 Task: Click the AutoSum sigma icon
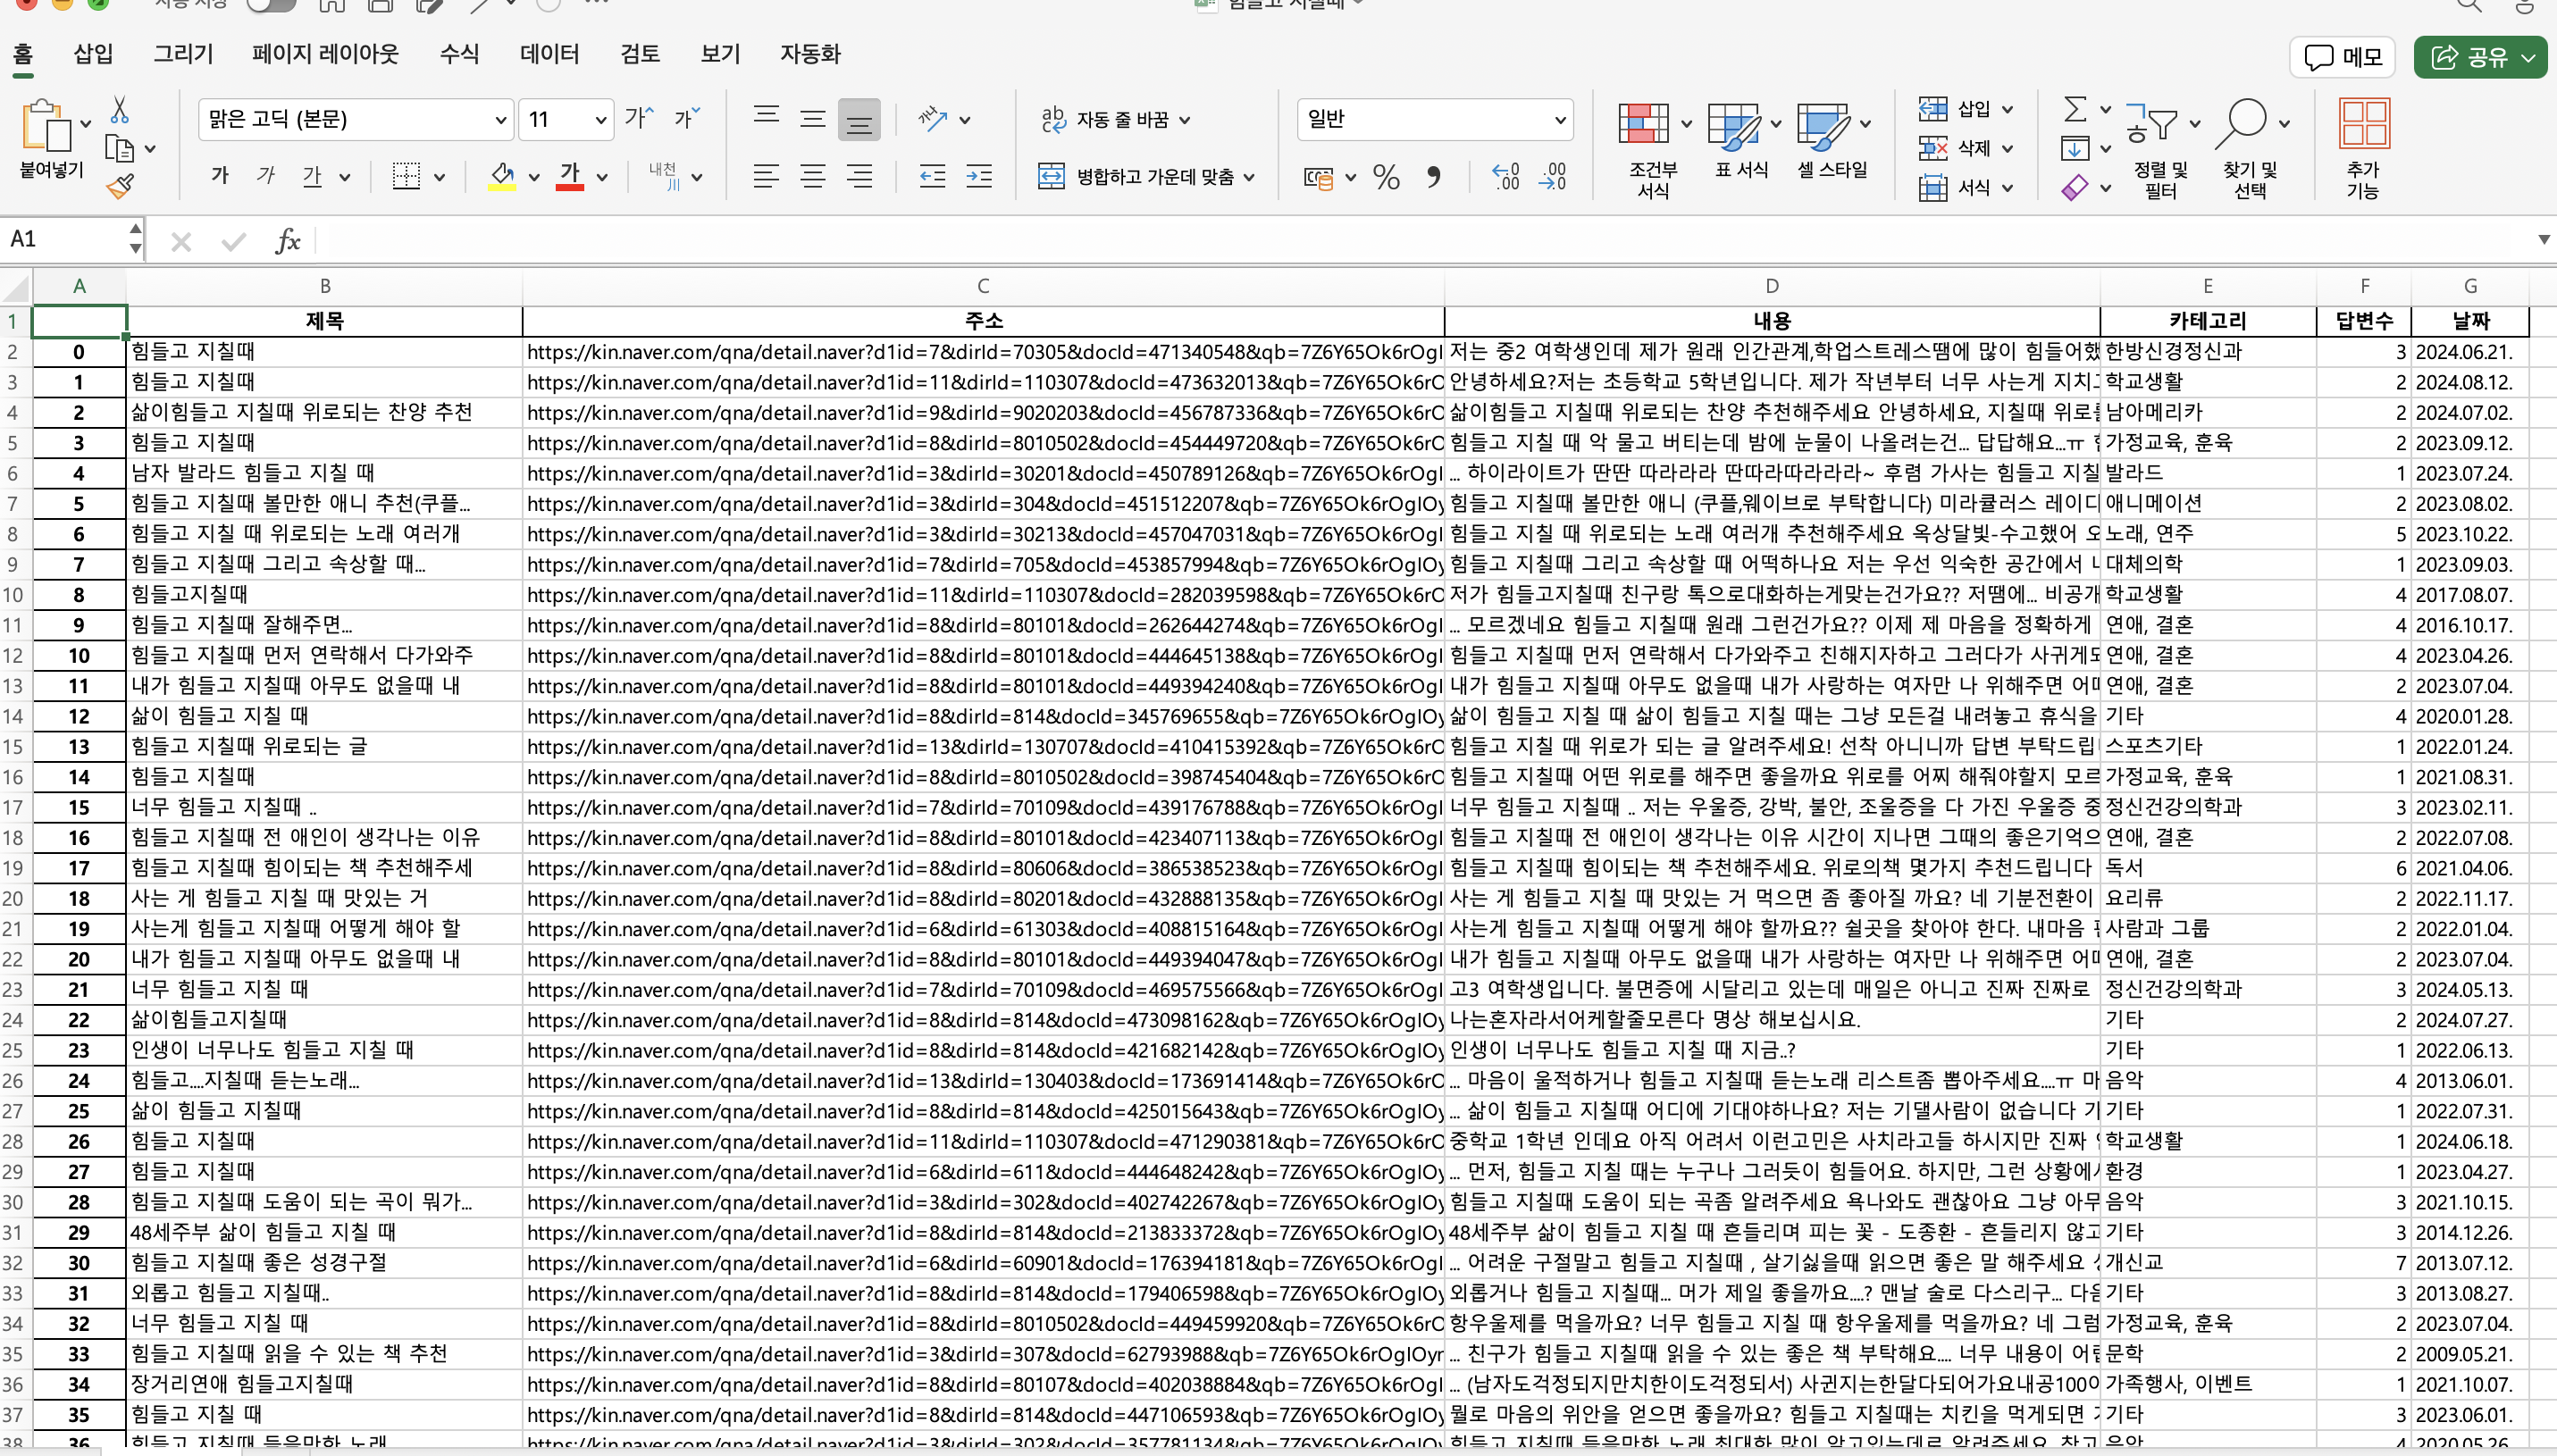2075,108
